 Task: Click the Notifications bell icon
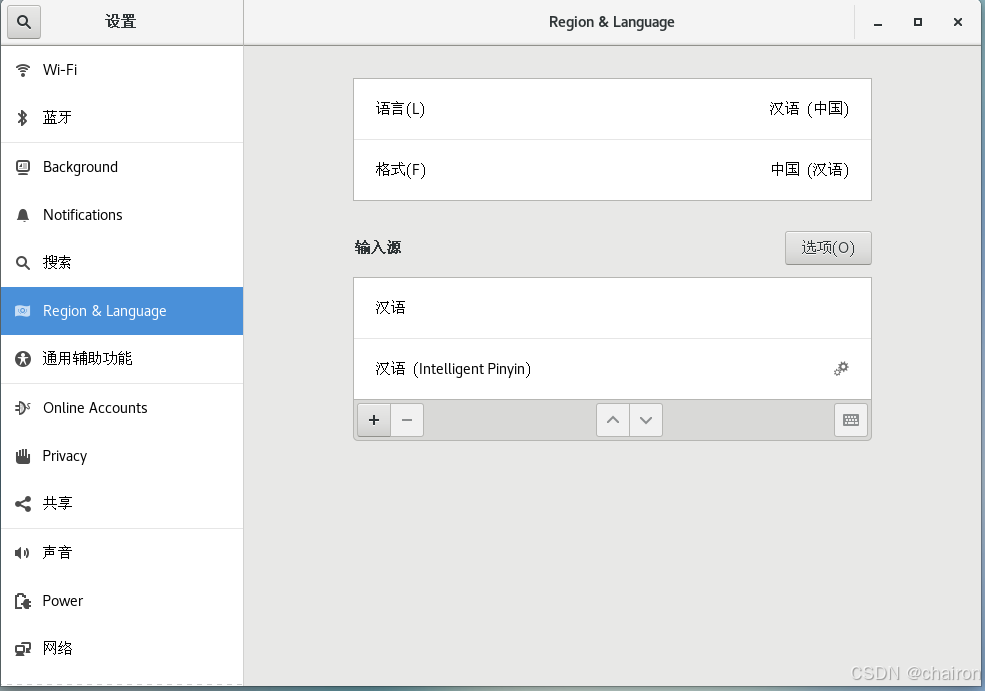23,215
